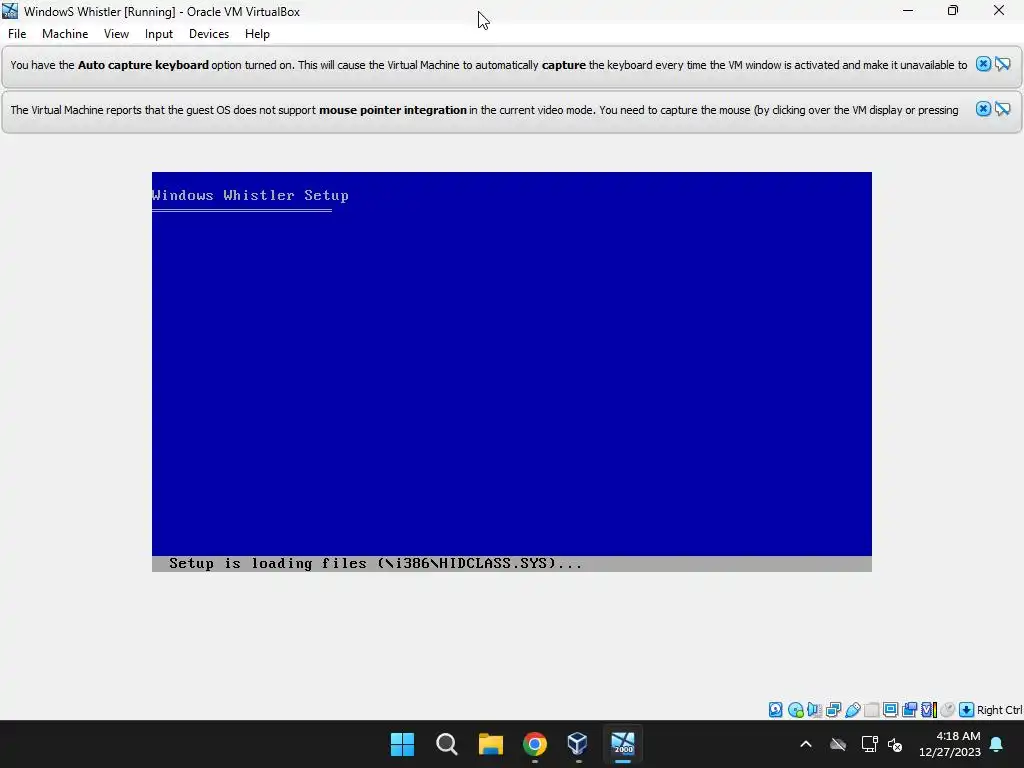Open the Windows Start menu
Viewport: 1024px width, 768px height.
pyautogui.click(x=402, y=744)
